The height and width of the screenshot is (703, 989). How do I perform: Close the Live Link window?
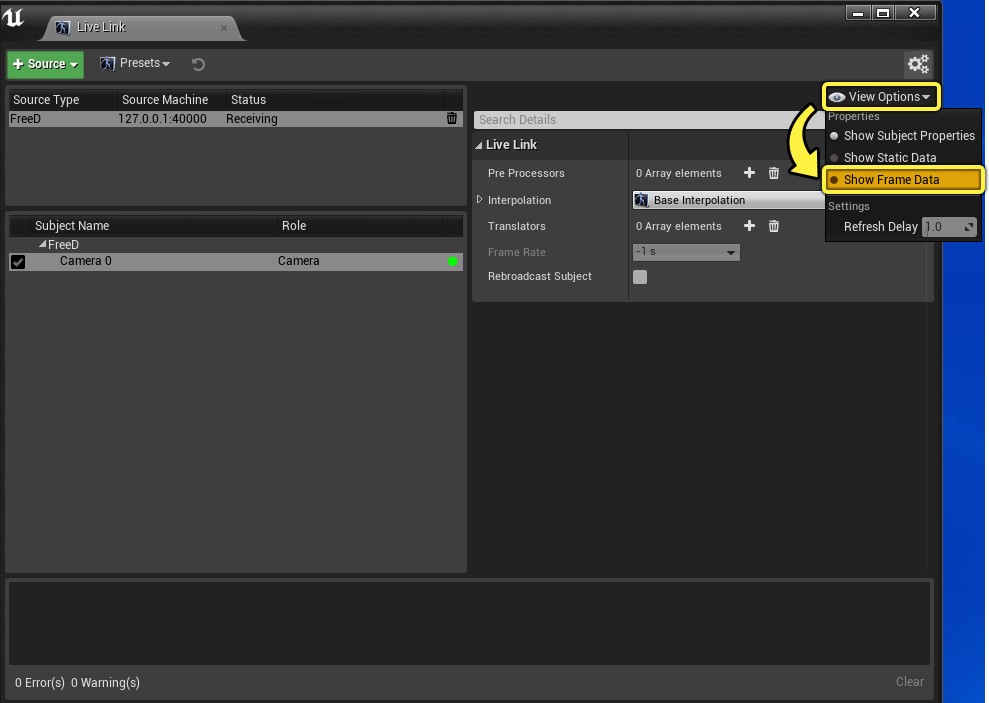click(x=915, y=13)
